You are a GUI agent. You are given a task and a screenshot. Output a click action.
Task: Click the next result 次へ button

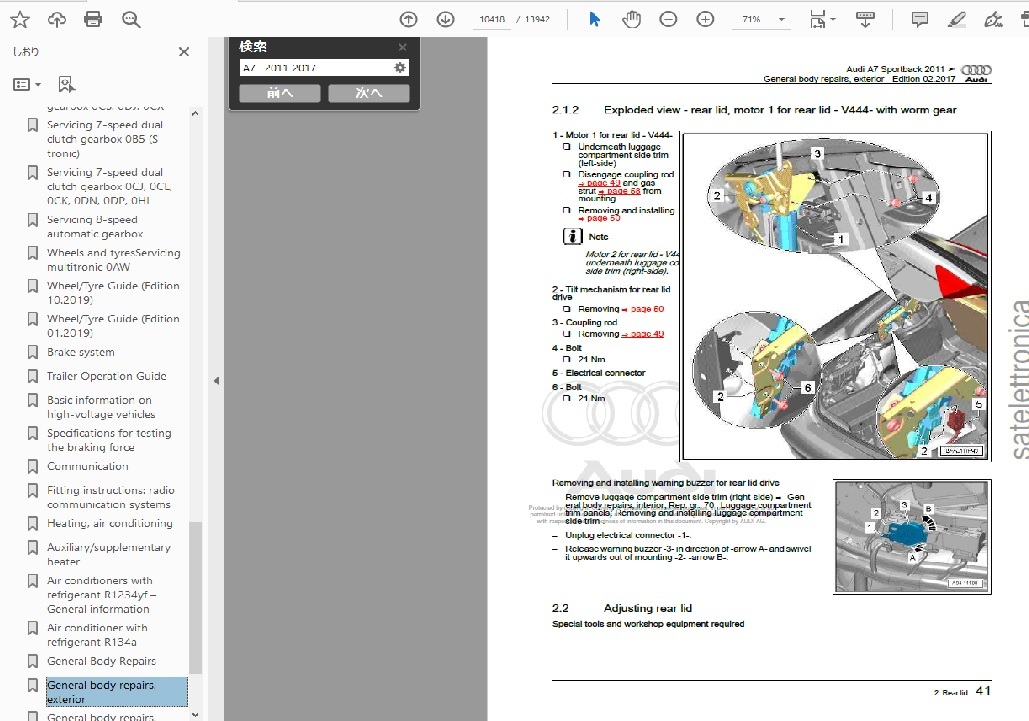pos(369,93)
